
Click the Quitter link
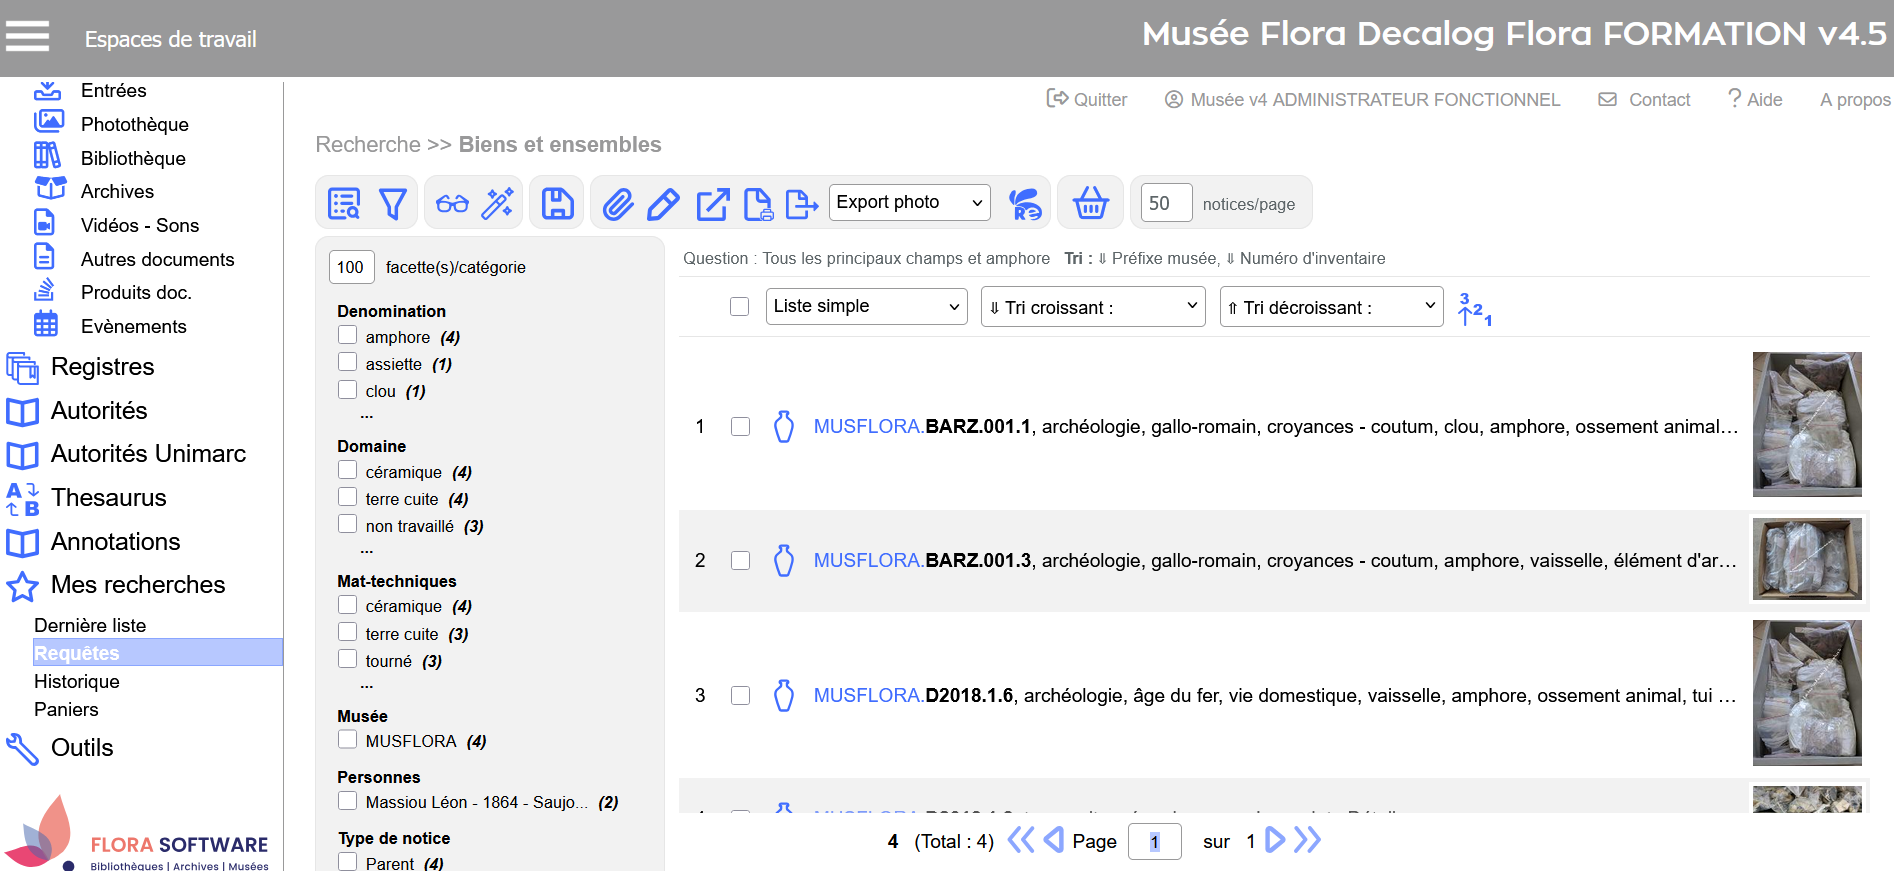click(x=1087, y=100)
